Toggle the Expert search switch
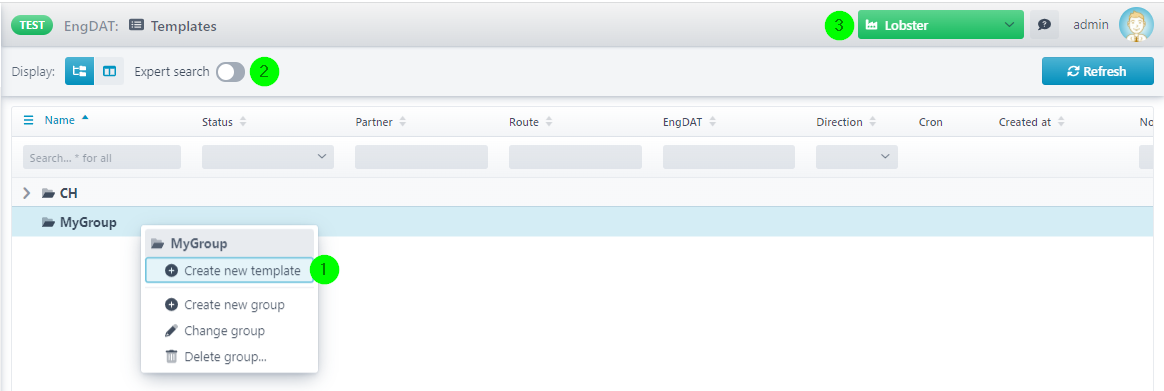 point(230,72)
